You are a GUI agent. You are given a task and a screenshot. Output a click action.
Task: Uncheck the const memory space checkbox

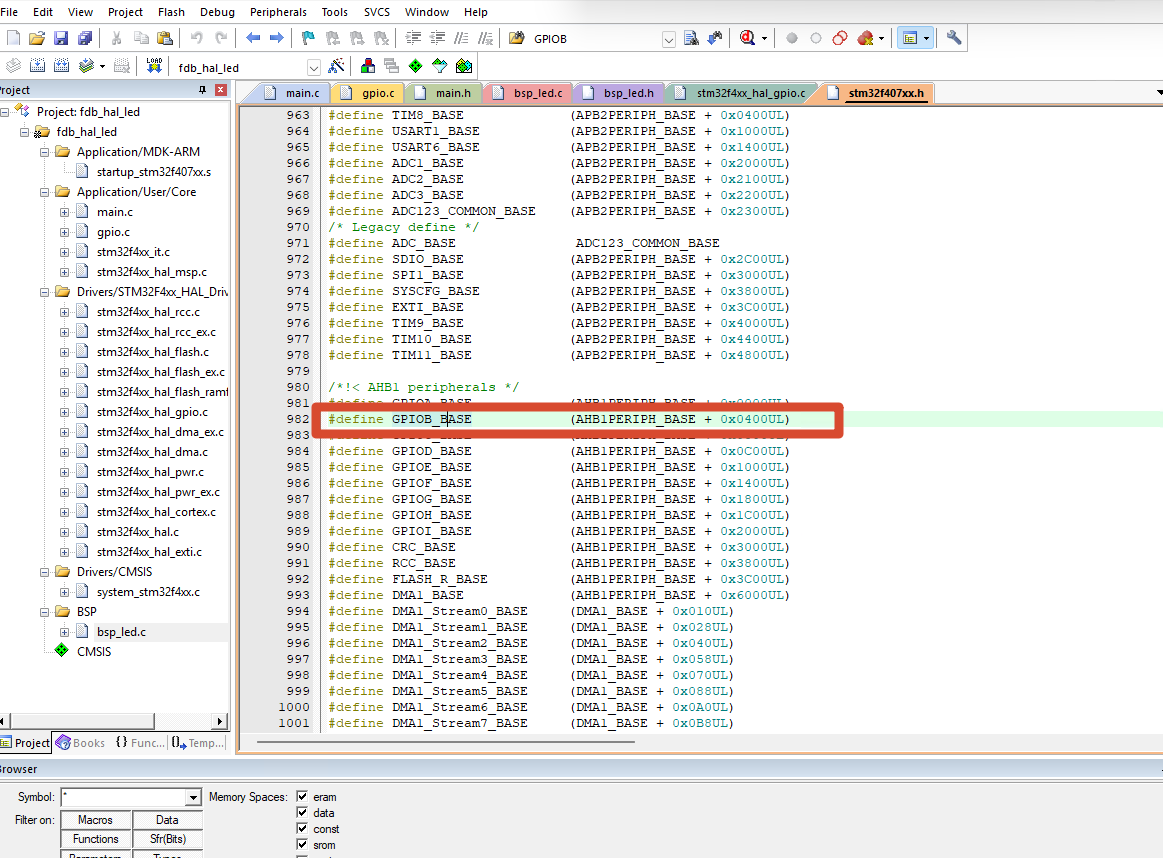point(302,828)
